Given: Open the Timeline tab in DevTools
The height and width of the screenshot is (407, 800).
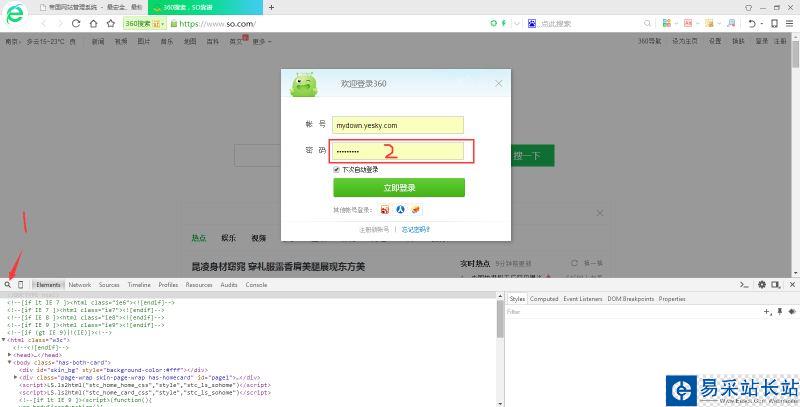Looking at the screenshot, I should point(139,285).
